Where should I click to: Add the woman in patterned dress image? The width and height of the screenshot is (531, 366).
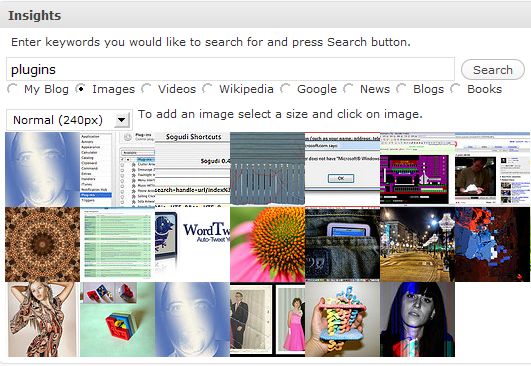[x=42, y=319]
